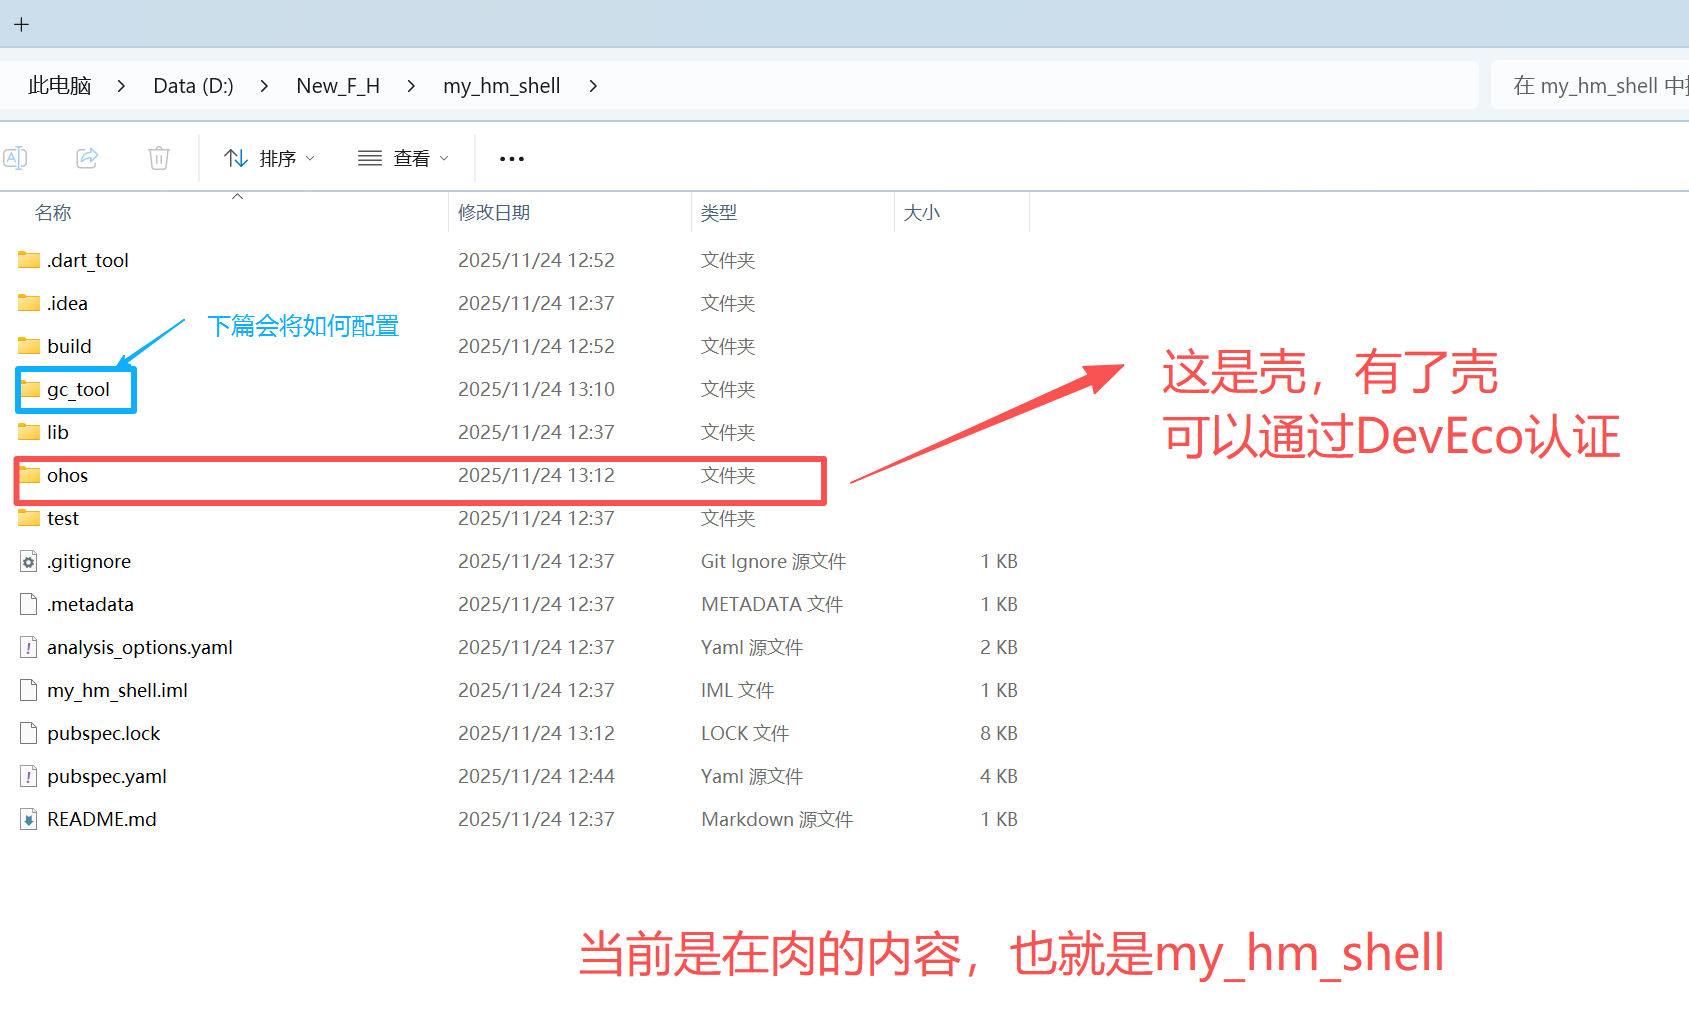Open the gc_tool folder
This screenshot has height=1035, width=1689.
78,389
